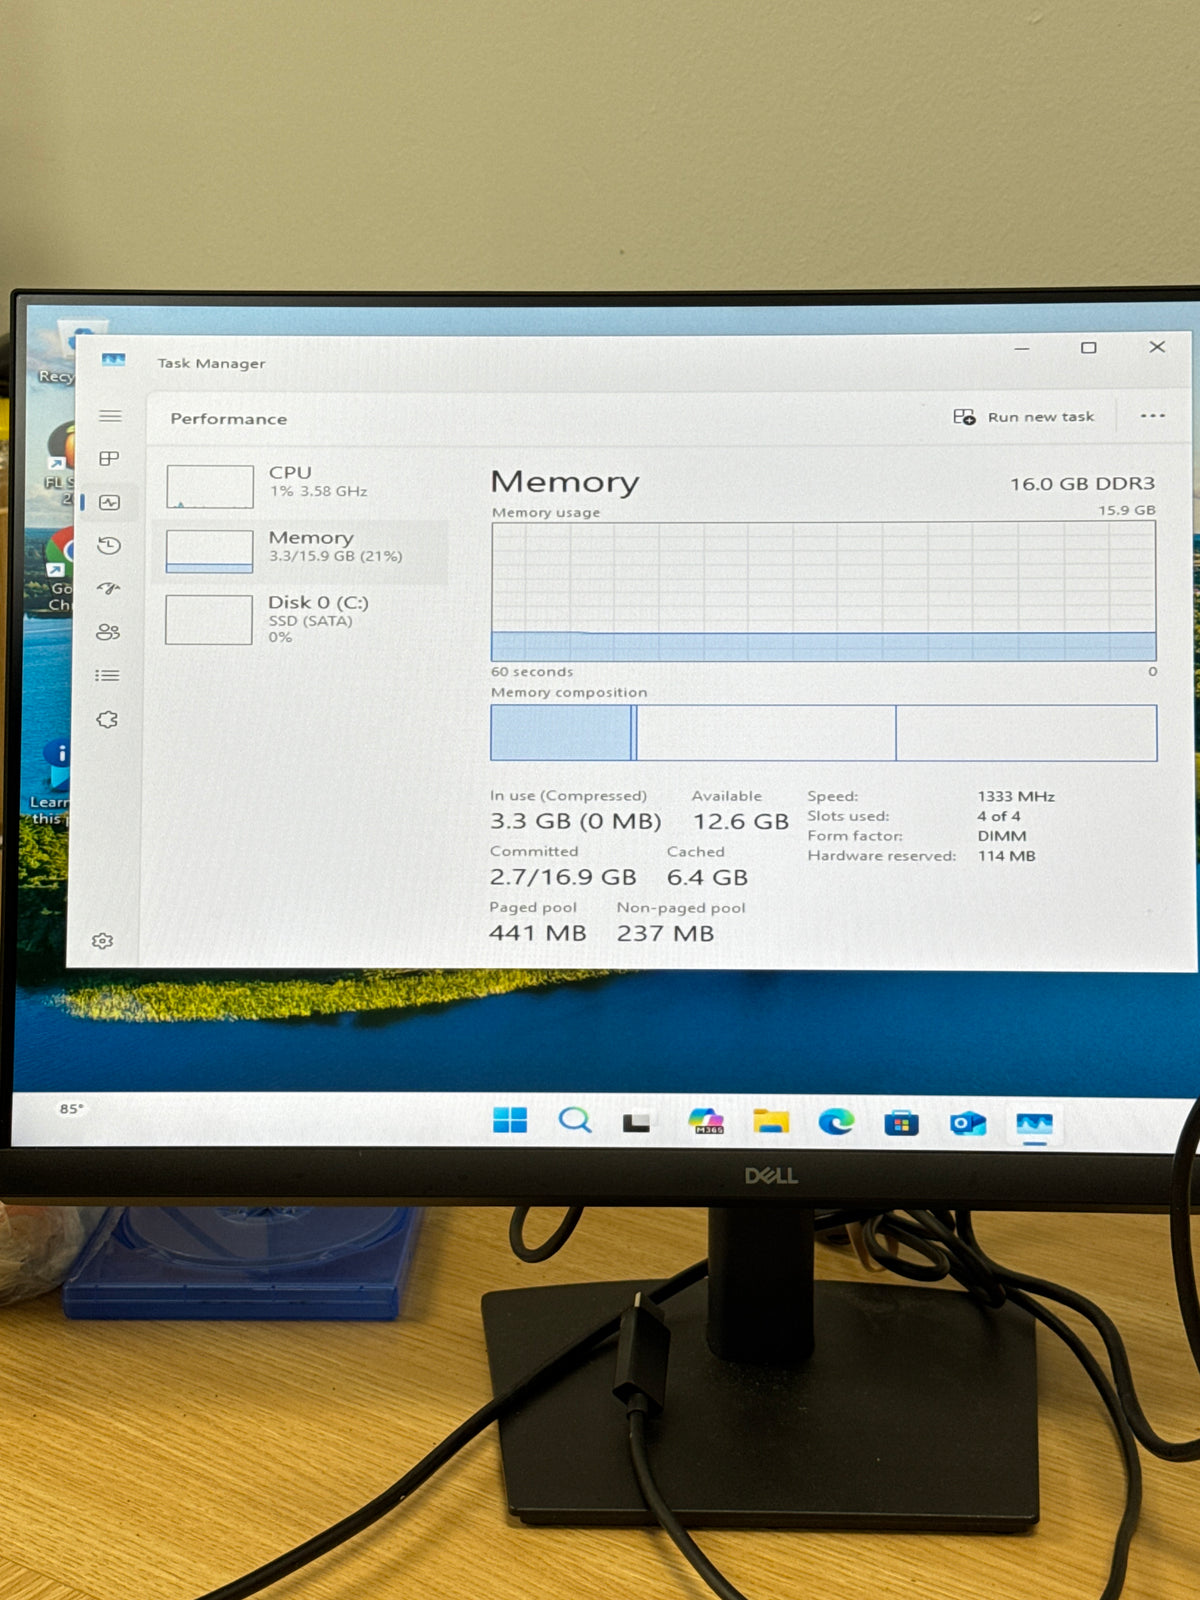Click the '237 MB' non-paged pool value

point(665,933)
